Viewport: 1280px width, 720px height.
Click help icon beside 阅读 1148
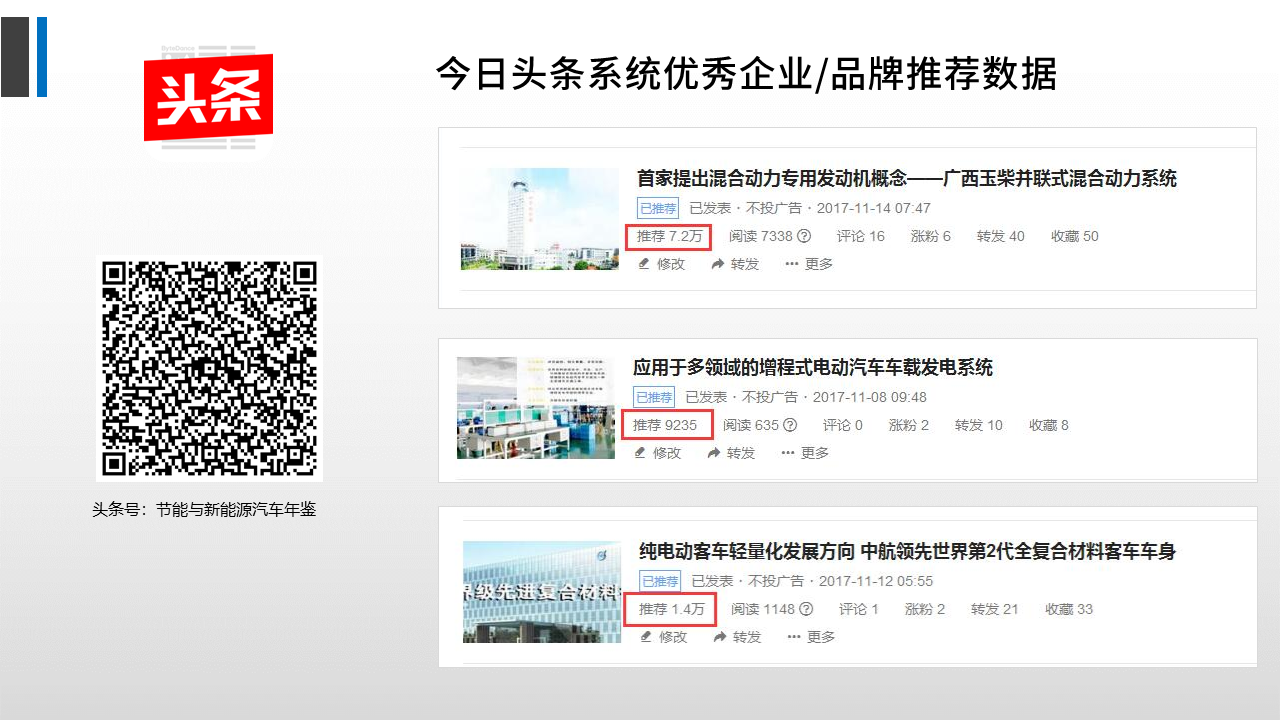click(806, 609)
